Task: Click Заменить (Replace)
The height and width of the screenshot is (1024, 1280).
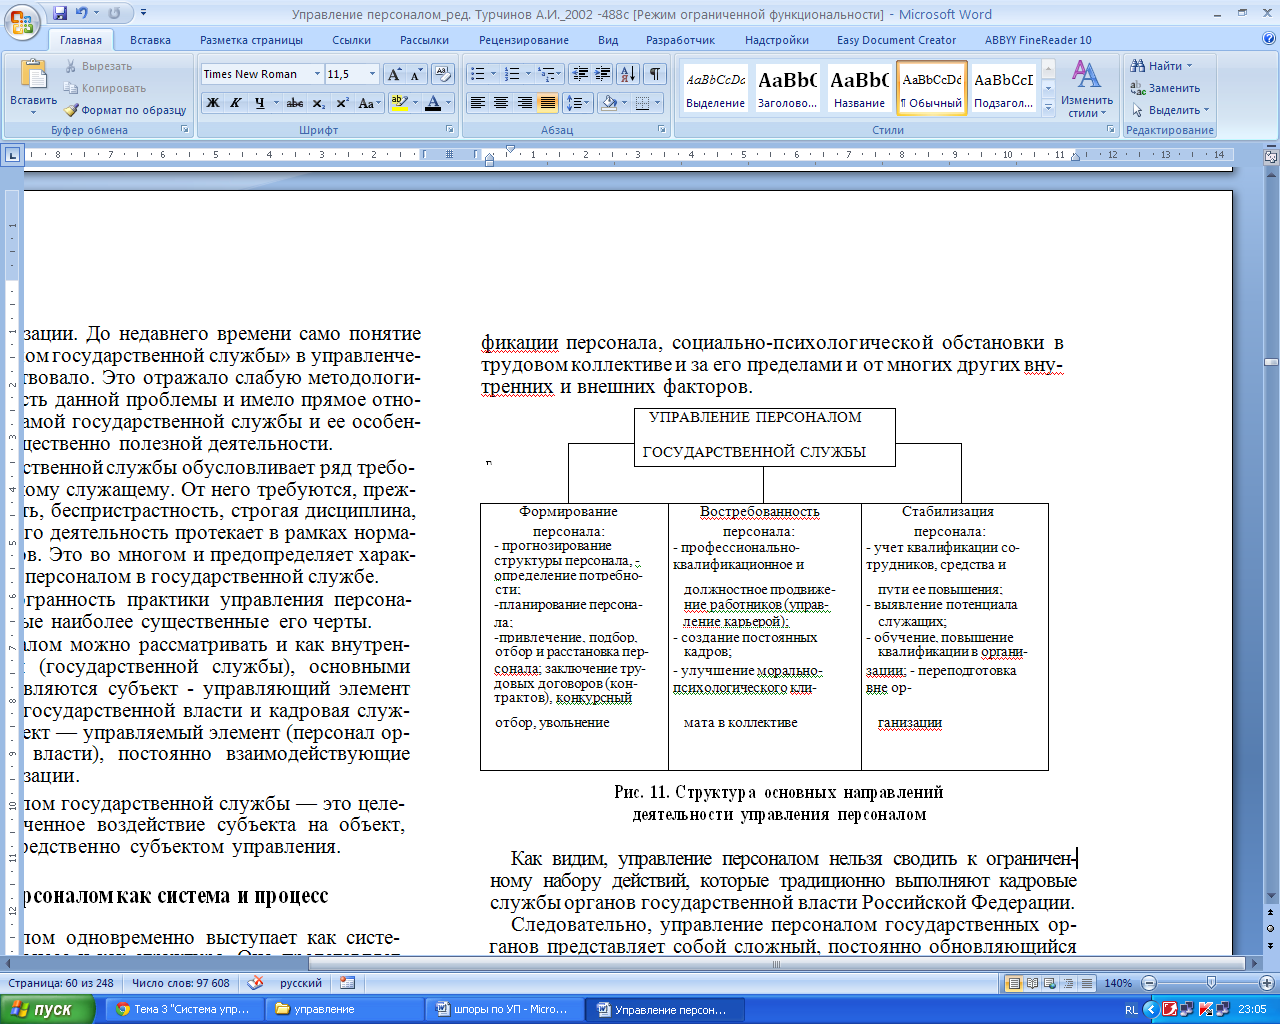Action: 1165,88
